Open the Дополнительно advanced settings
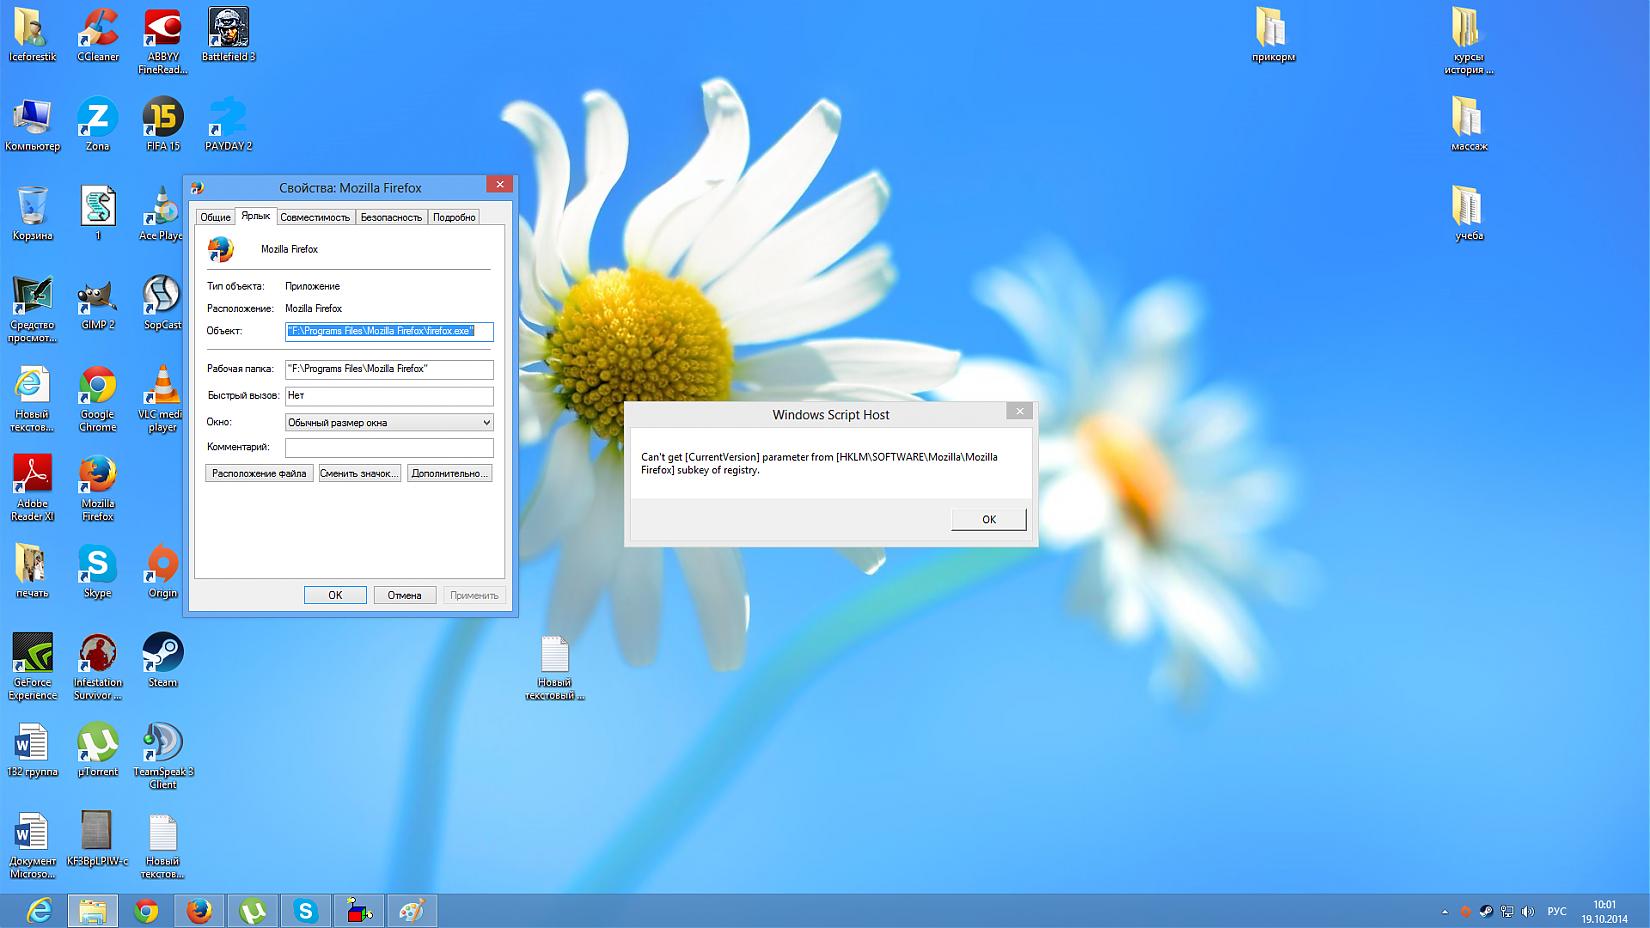Viewport: 1650px width, 928px height. point(449,473)
